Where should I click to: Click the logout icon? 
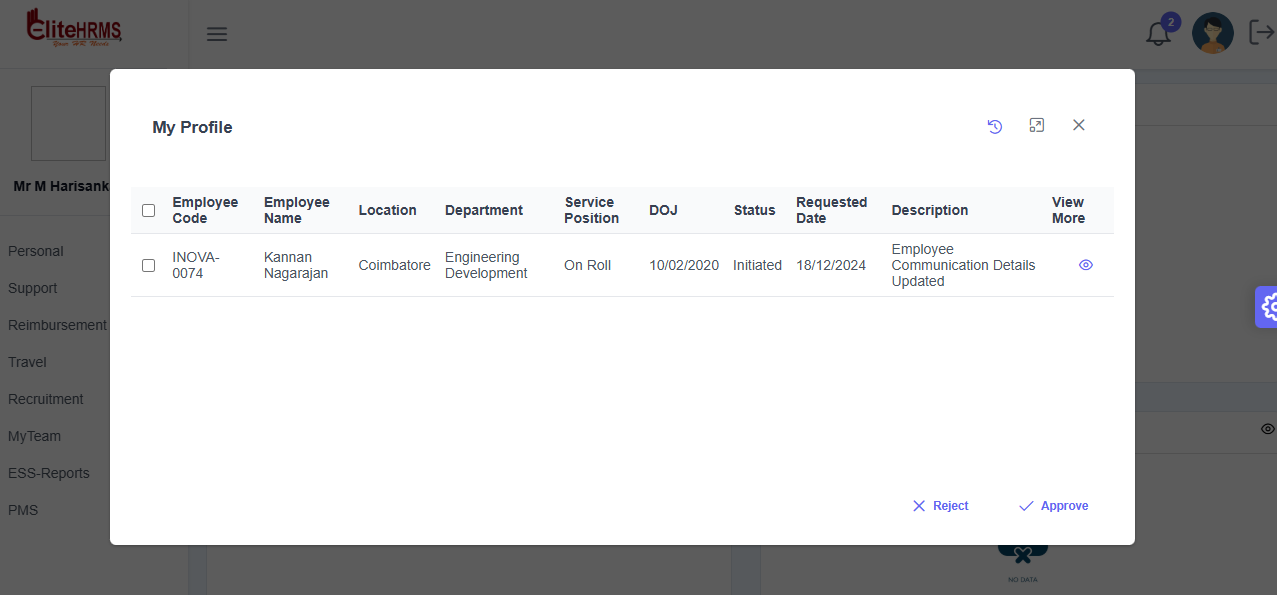1261,33
